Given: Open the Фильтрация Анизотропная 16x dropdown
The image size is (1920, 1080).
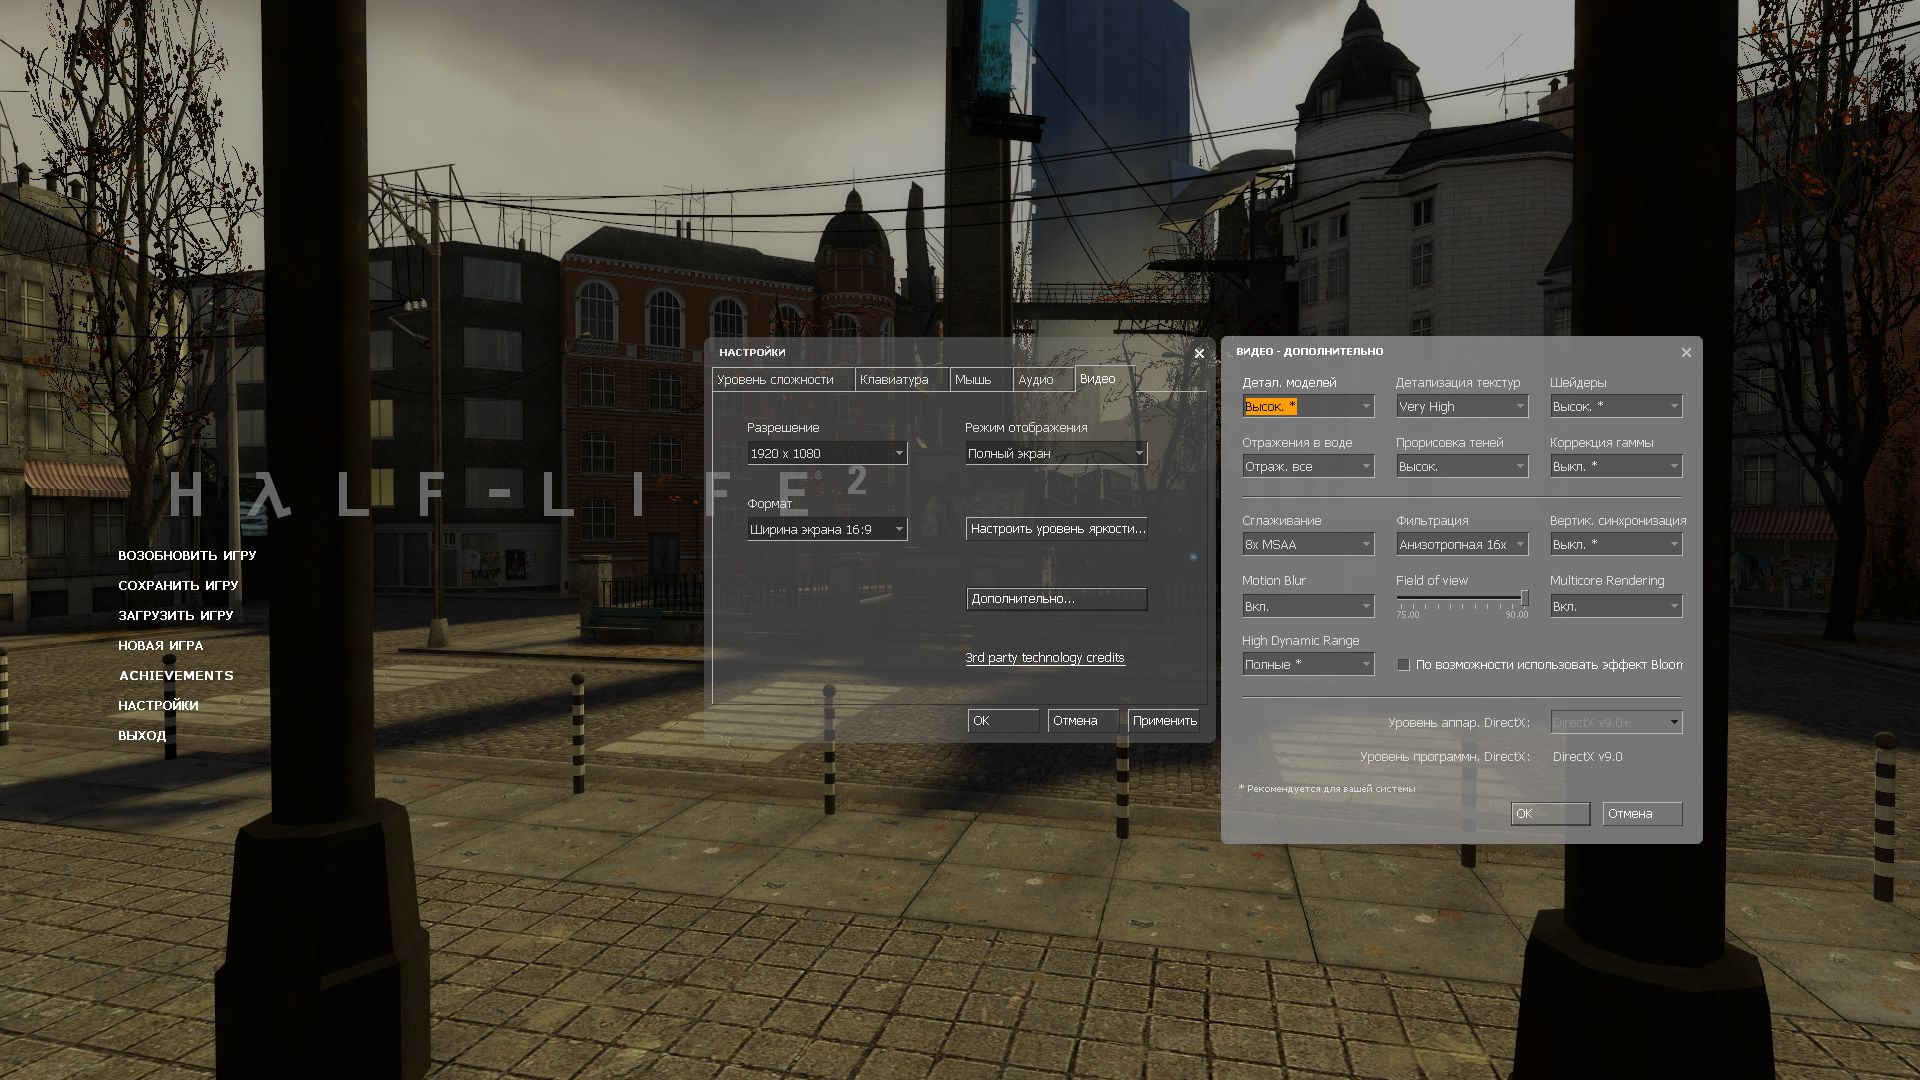Looking at the screenshot, I should click(x=1462, y=544).
